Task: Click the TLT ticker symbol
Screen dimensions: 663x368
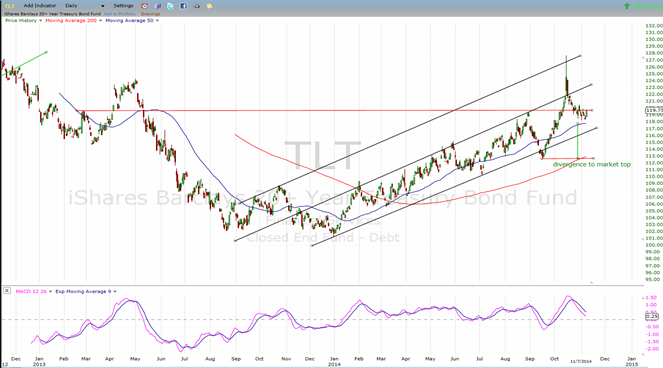Action: [x=10, y=6]
